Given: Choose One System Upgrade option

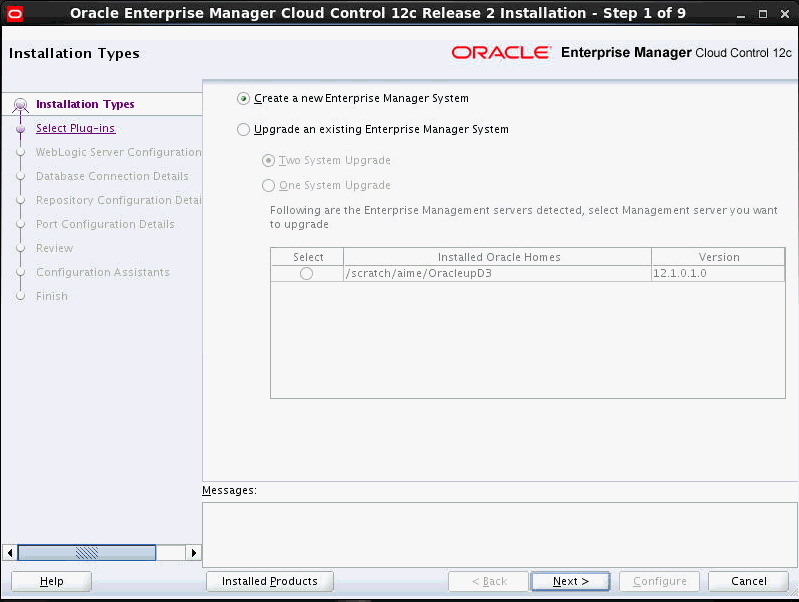Looking at the screenshot, I should [x=268, y=186].
